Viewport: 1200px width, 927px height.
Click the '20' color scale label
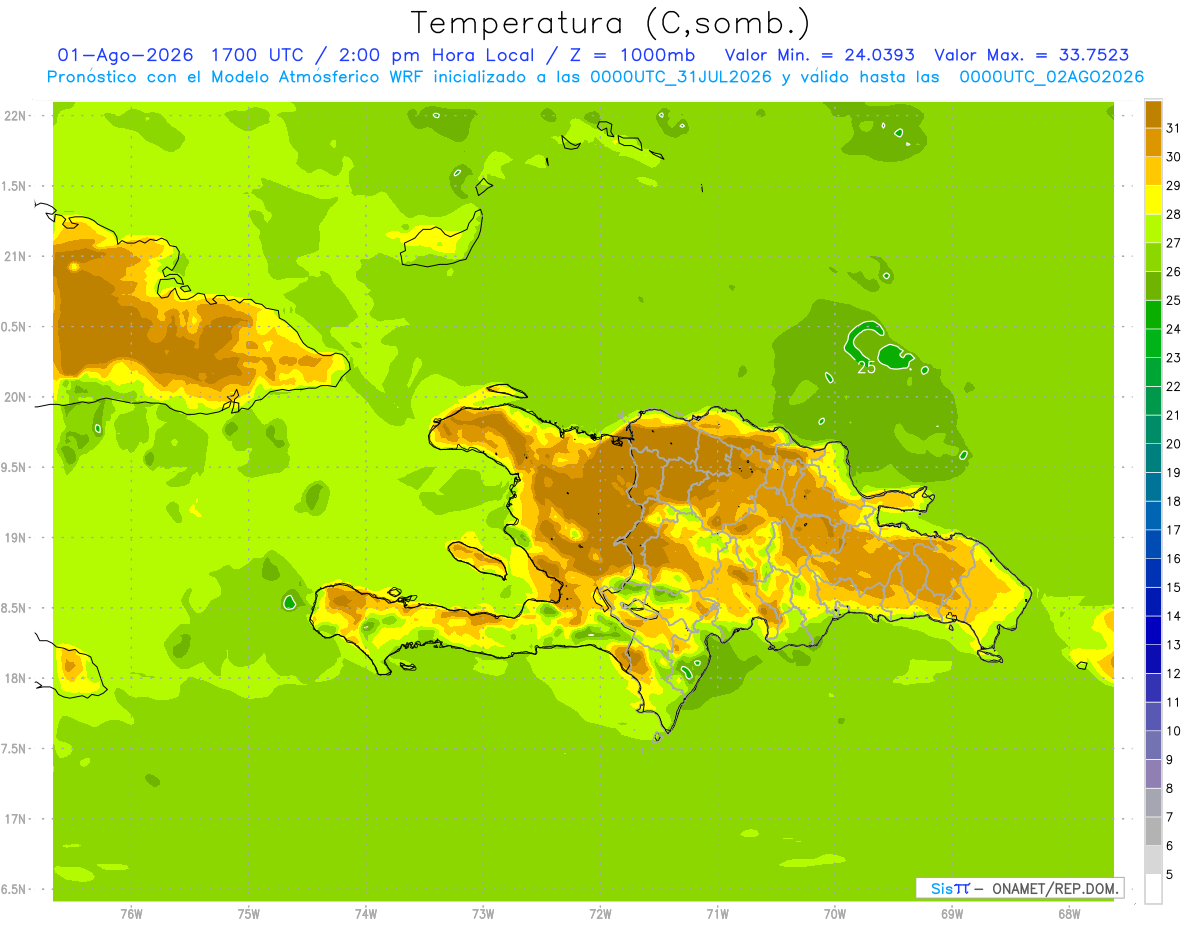tap(1174, 444)
